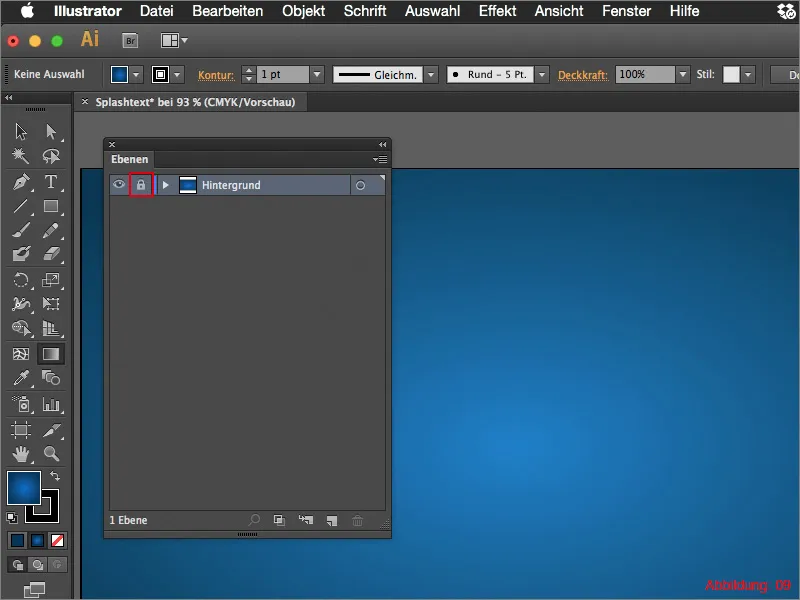Viewport: 800px width, 600px height.
Task: Open Deckkraft opacity dropdown arrow
Action: [x=683, y=74]
